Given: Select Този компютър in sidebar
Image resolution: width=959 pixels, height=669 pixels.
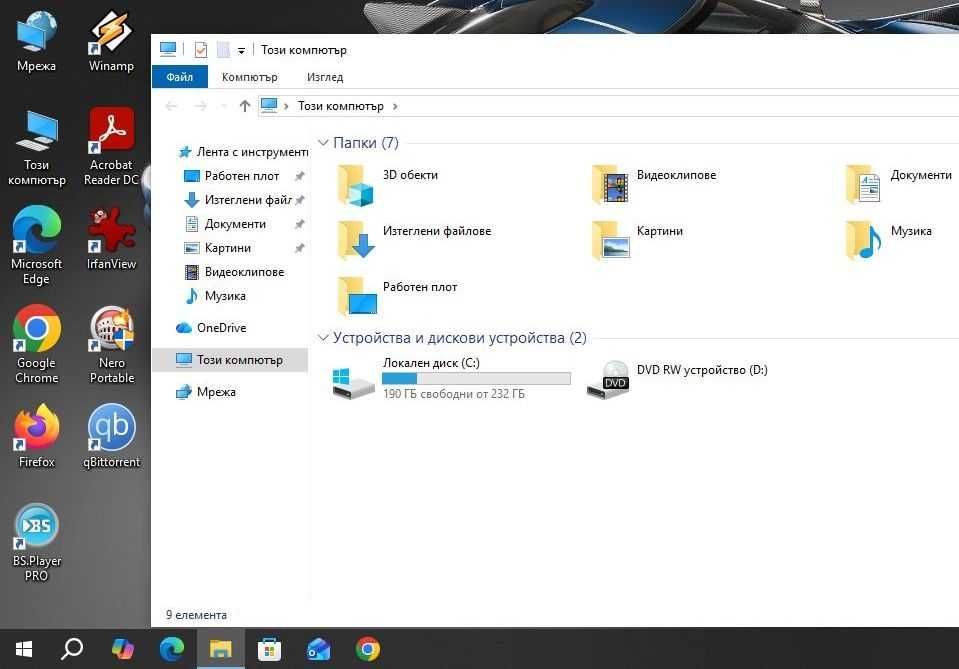Looking at the screenshot, I should [x=230, y=360].
